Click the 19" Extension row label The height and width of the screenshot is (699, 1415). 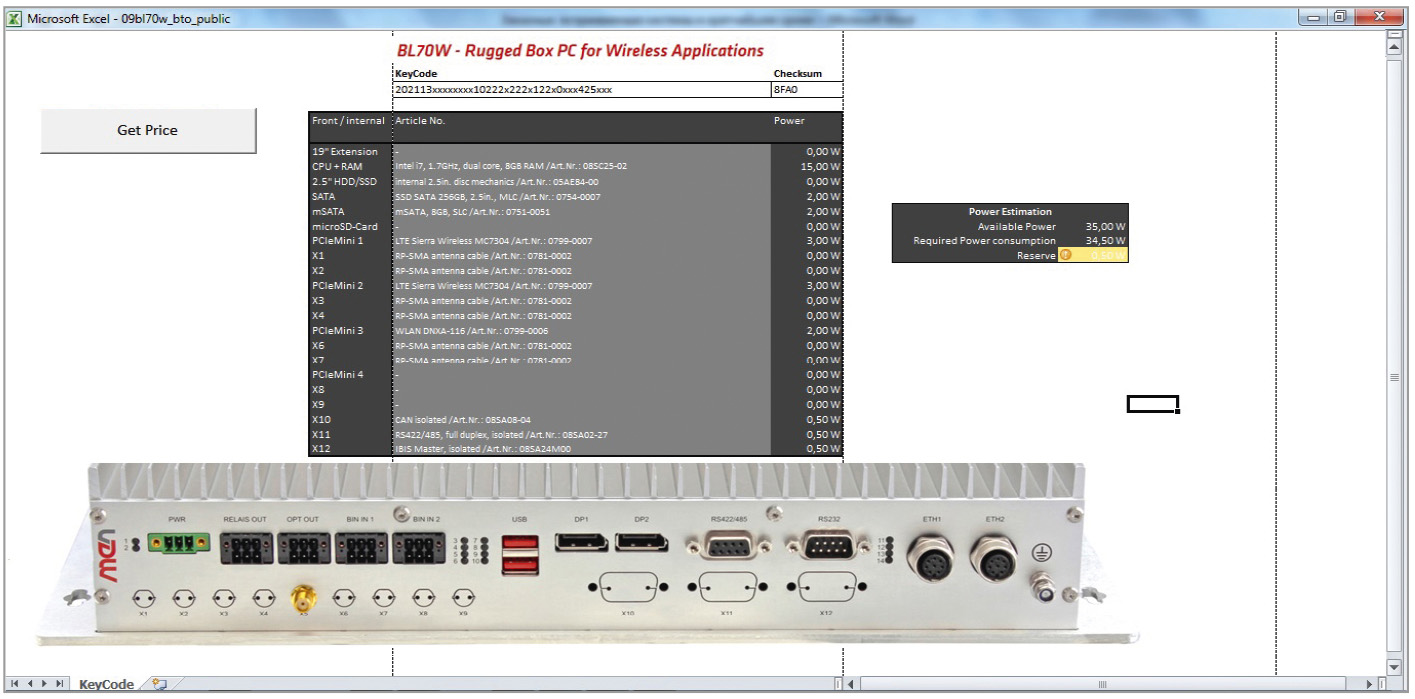tap(345, 152)
